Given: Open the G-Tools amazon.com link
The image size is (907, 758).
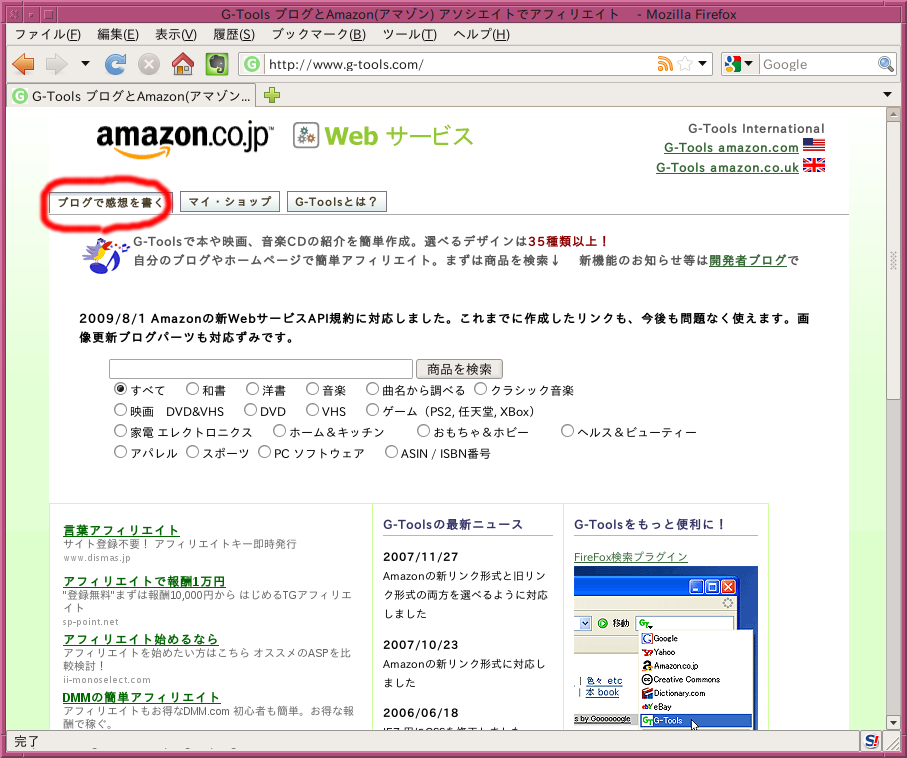Looking at the screenshot, I should (x=731, y=148).
